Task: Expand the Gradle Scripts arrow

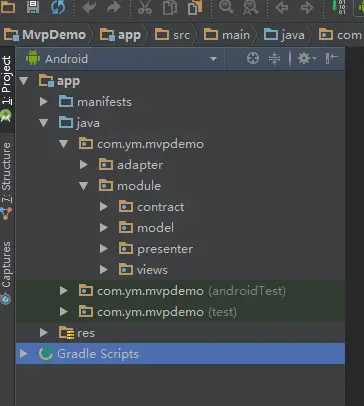Action: (24, 354)
